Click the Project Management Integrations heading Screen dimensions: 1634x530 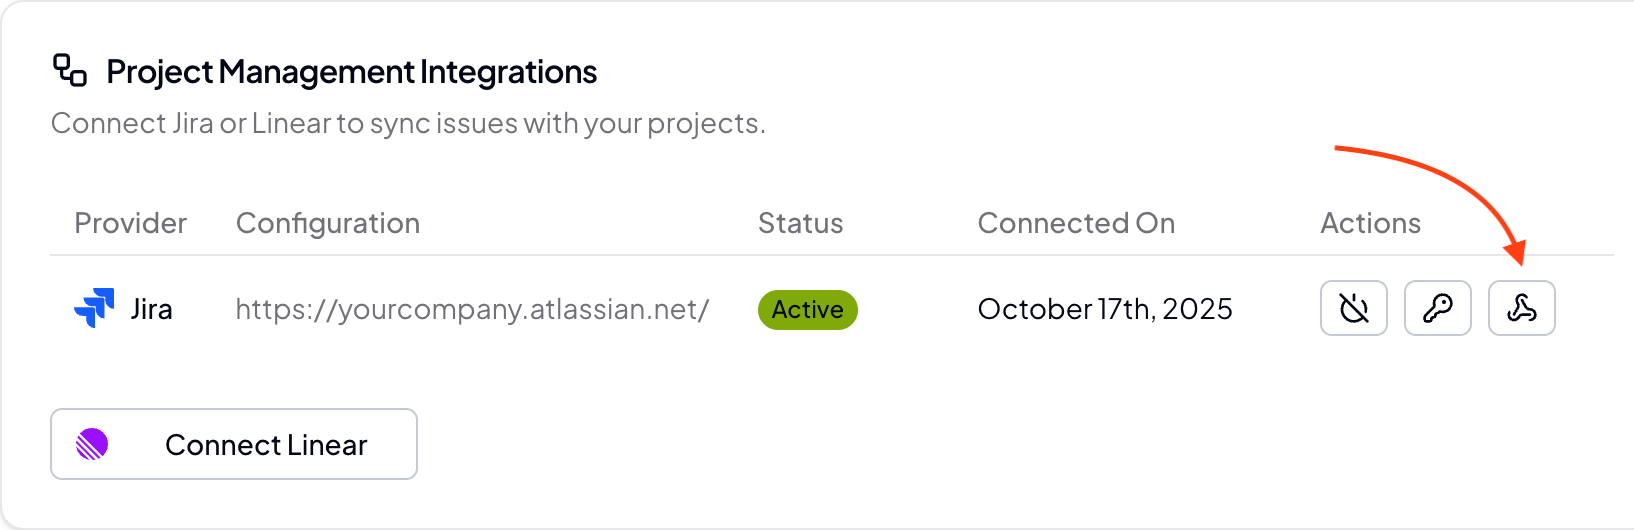(351, 72)
